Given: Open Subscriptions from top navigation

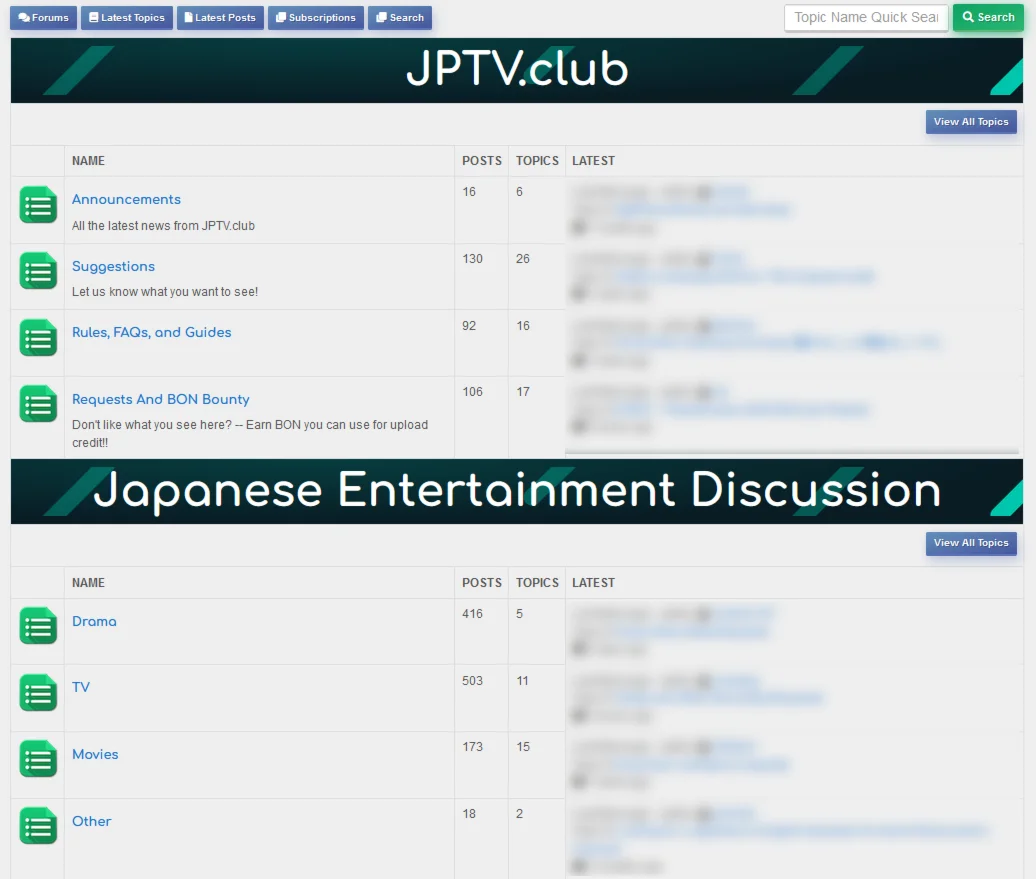Looking at the screenshot, I should coord(316,18).
